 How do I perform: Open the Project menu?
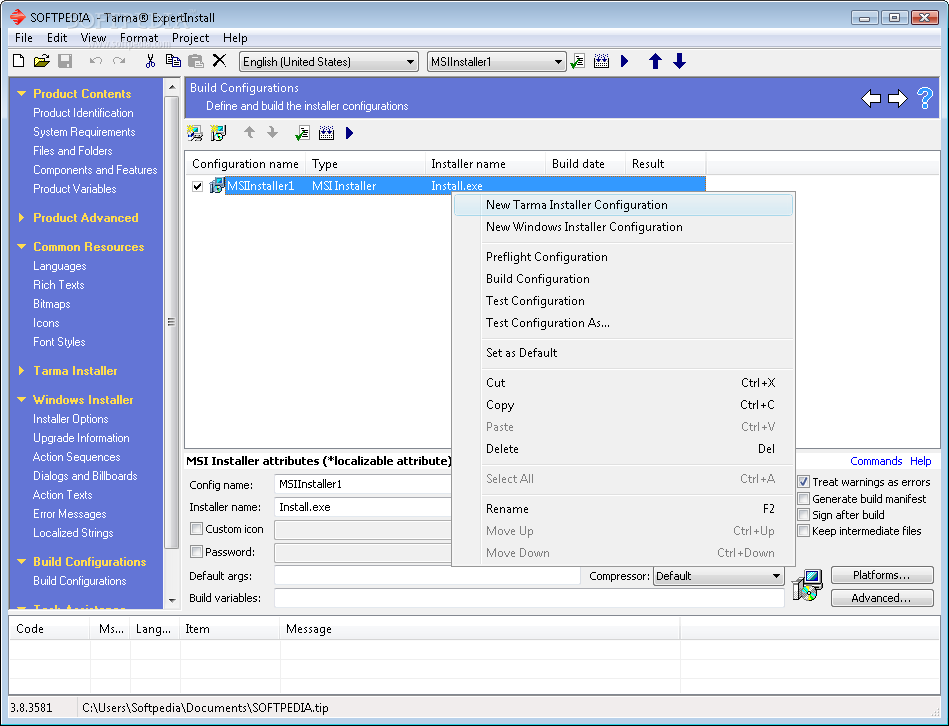(x=191, y=38)
